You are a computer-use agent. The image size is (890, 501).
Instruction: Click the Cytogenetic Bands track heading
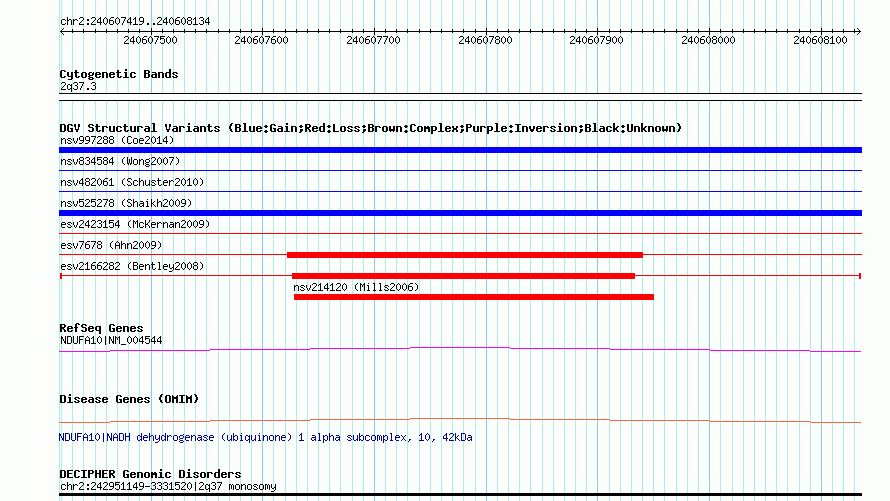pos(119,74)
